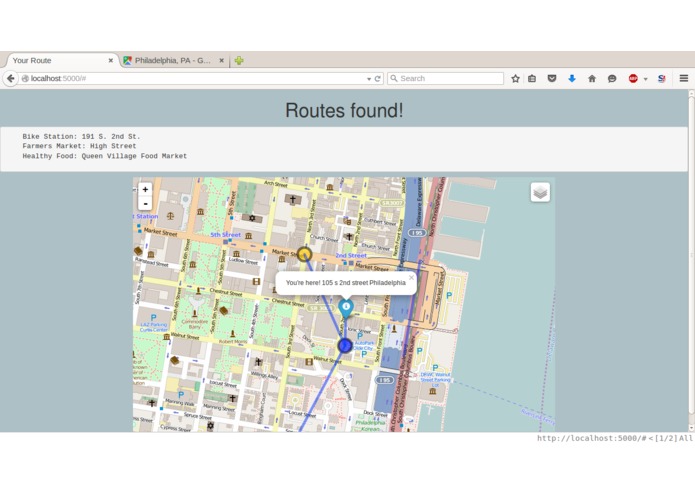This screenshot has height=494, width=695.
Task: Click the Adblock Plus ABP icon
Action: tap(633, 78)
